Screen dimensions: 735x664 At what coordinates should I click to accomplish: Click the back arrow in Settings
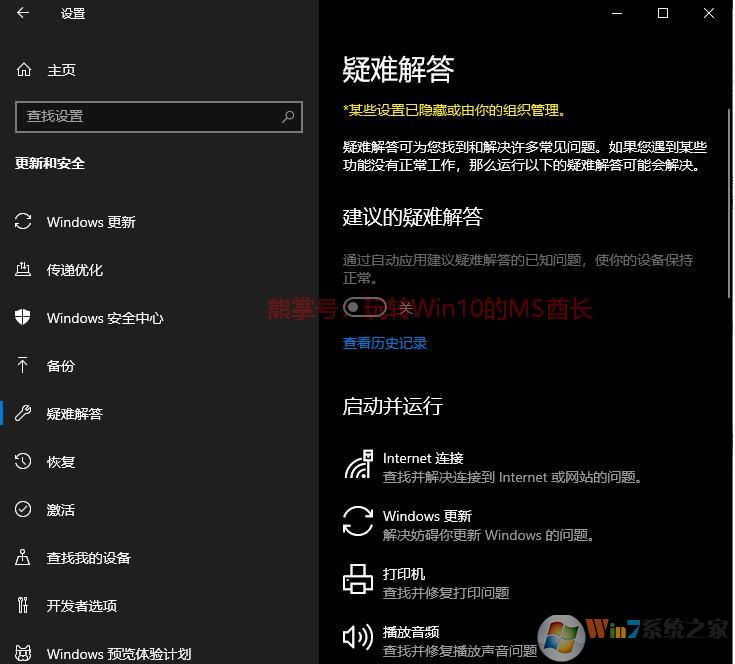22,13
